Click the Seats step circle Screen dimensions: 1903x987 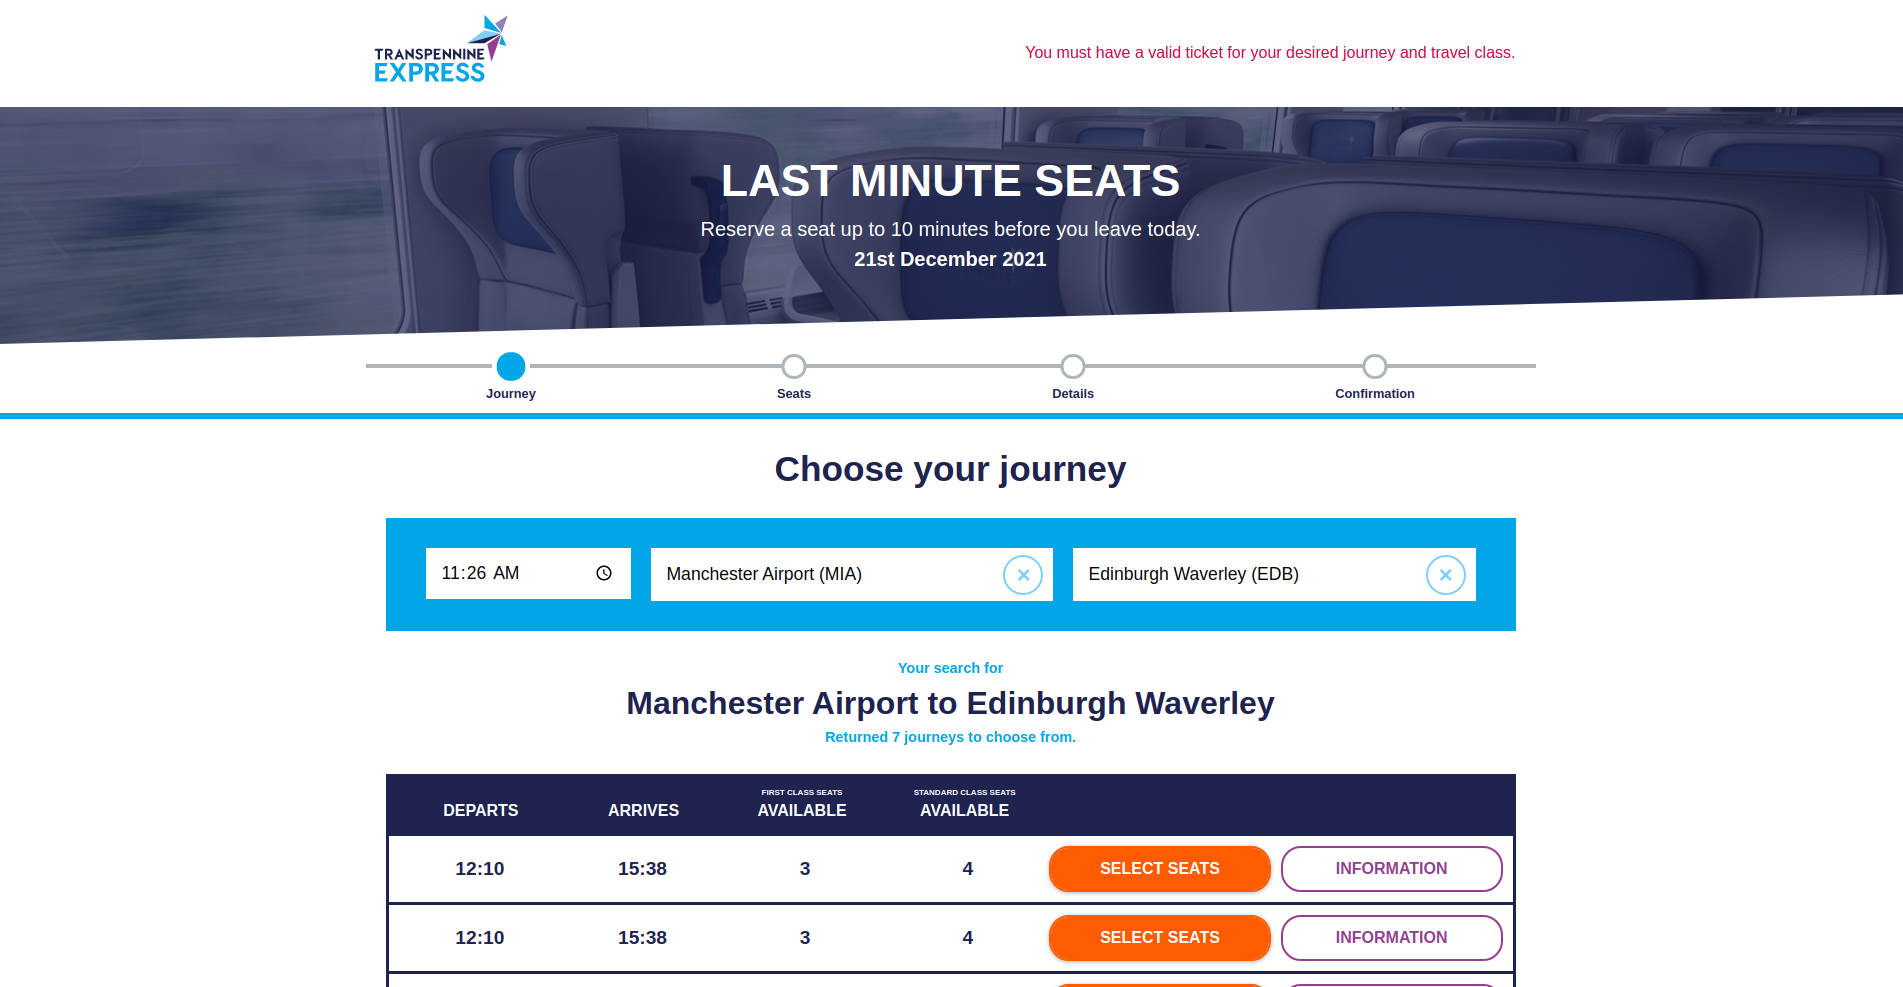(794, 366)
